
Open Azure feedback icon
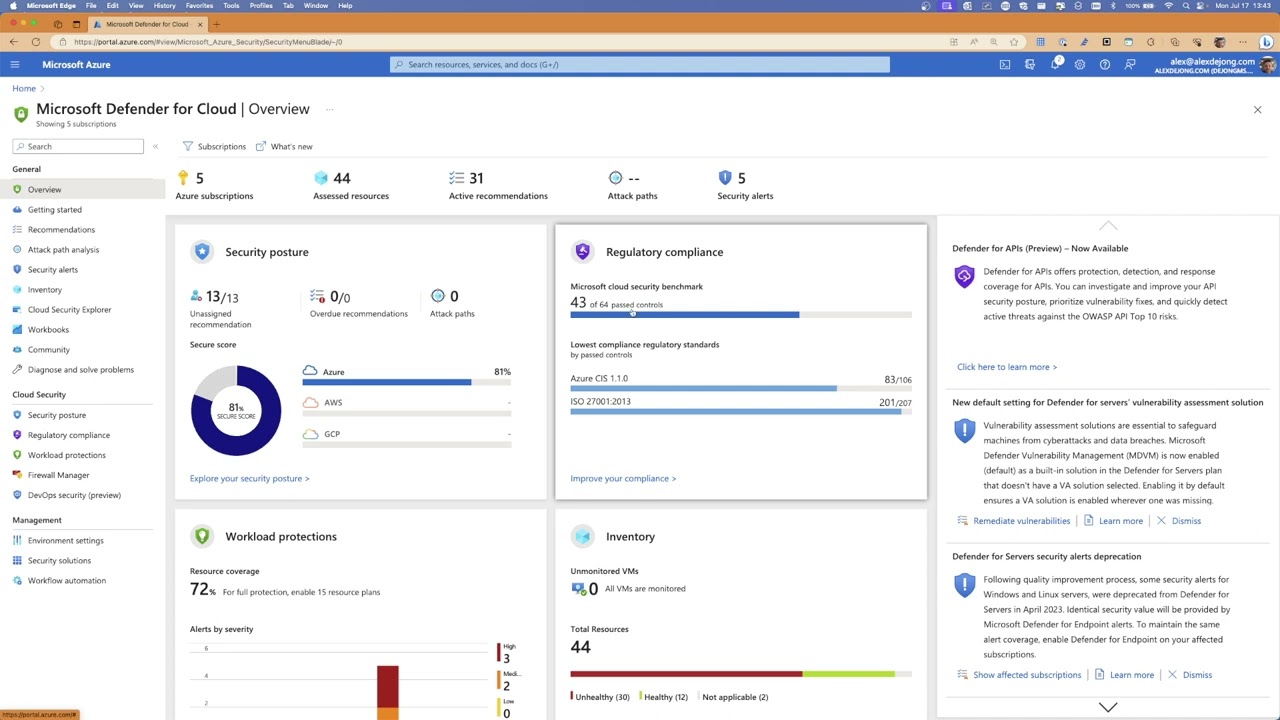tap(1130, 64)
